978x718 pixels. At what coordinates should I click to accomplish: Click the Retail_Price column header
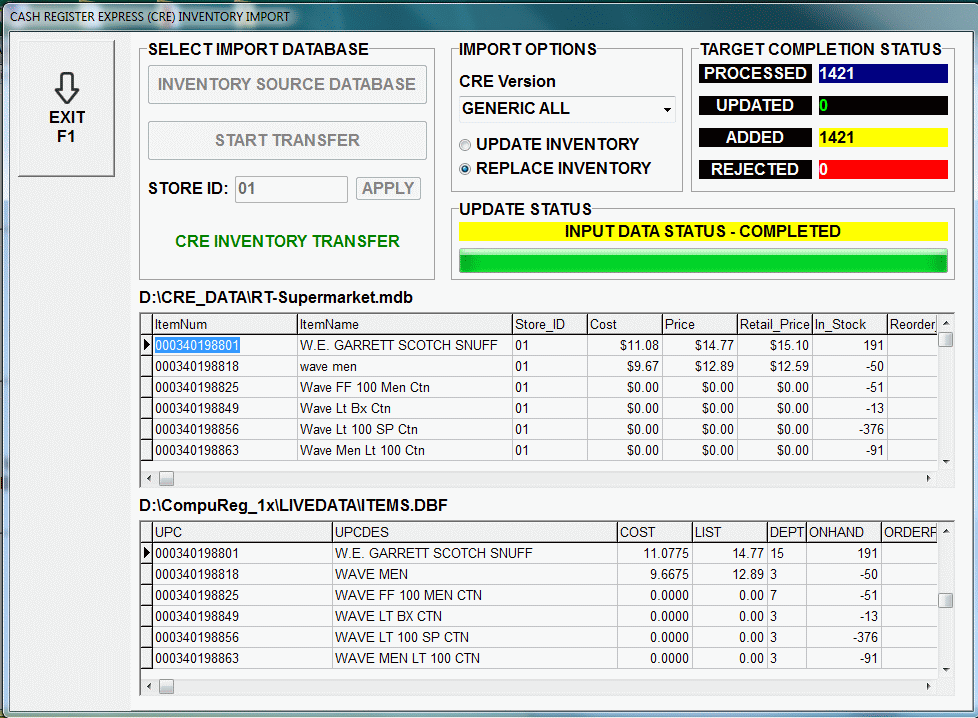pos(773,324)
